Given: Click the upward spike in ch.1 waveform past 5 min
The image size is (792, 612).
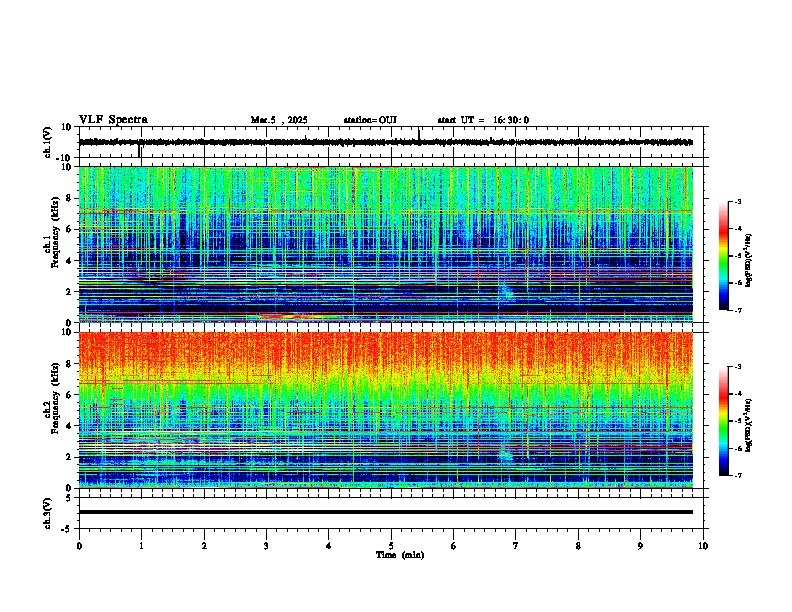Looking at the screenshot, I should click(419, 135).
